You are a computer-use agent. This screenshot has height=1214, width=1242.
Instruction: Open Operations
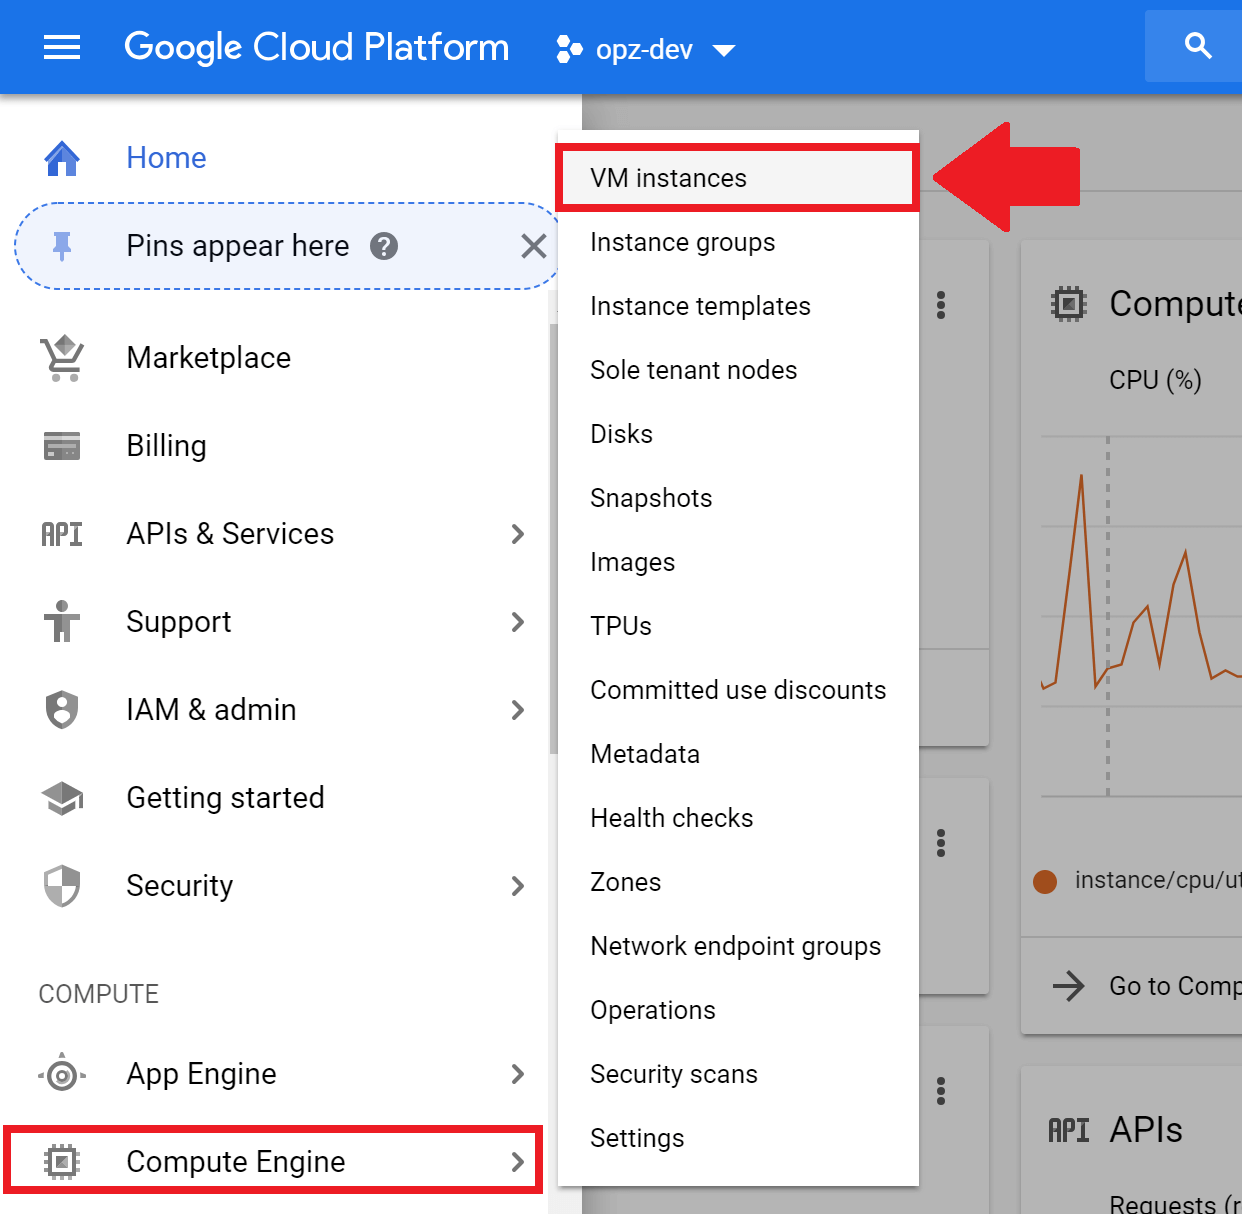pos(738,1010)
